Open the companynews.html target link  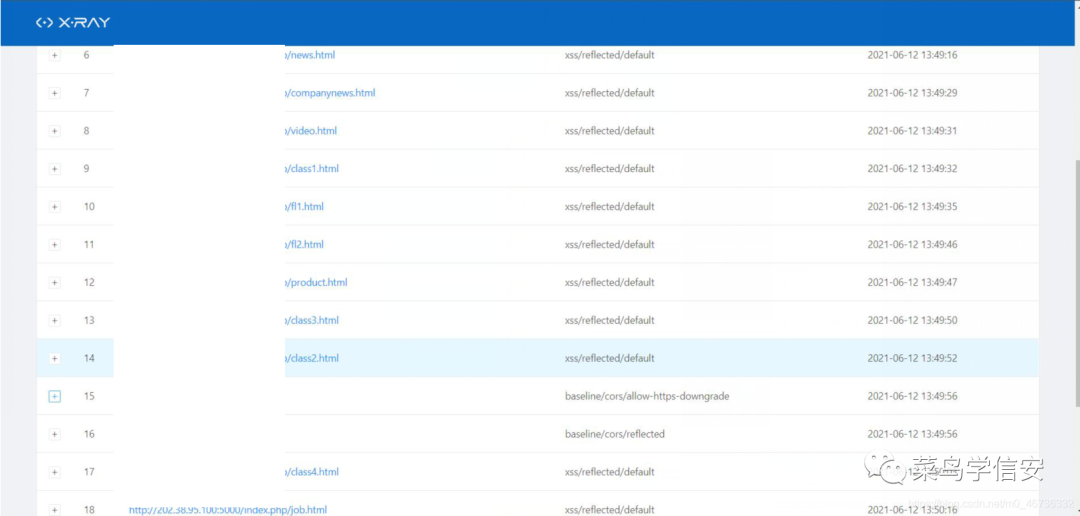(330, 93)
